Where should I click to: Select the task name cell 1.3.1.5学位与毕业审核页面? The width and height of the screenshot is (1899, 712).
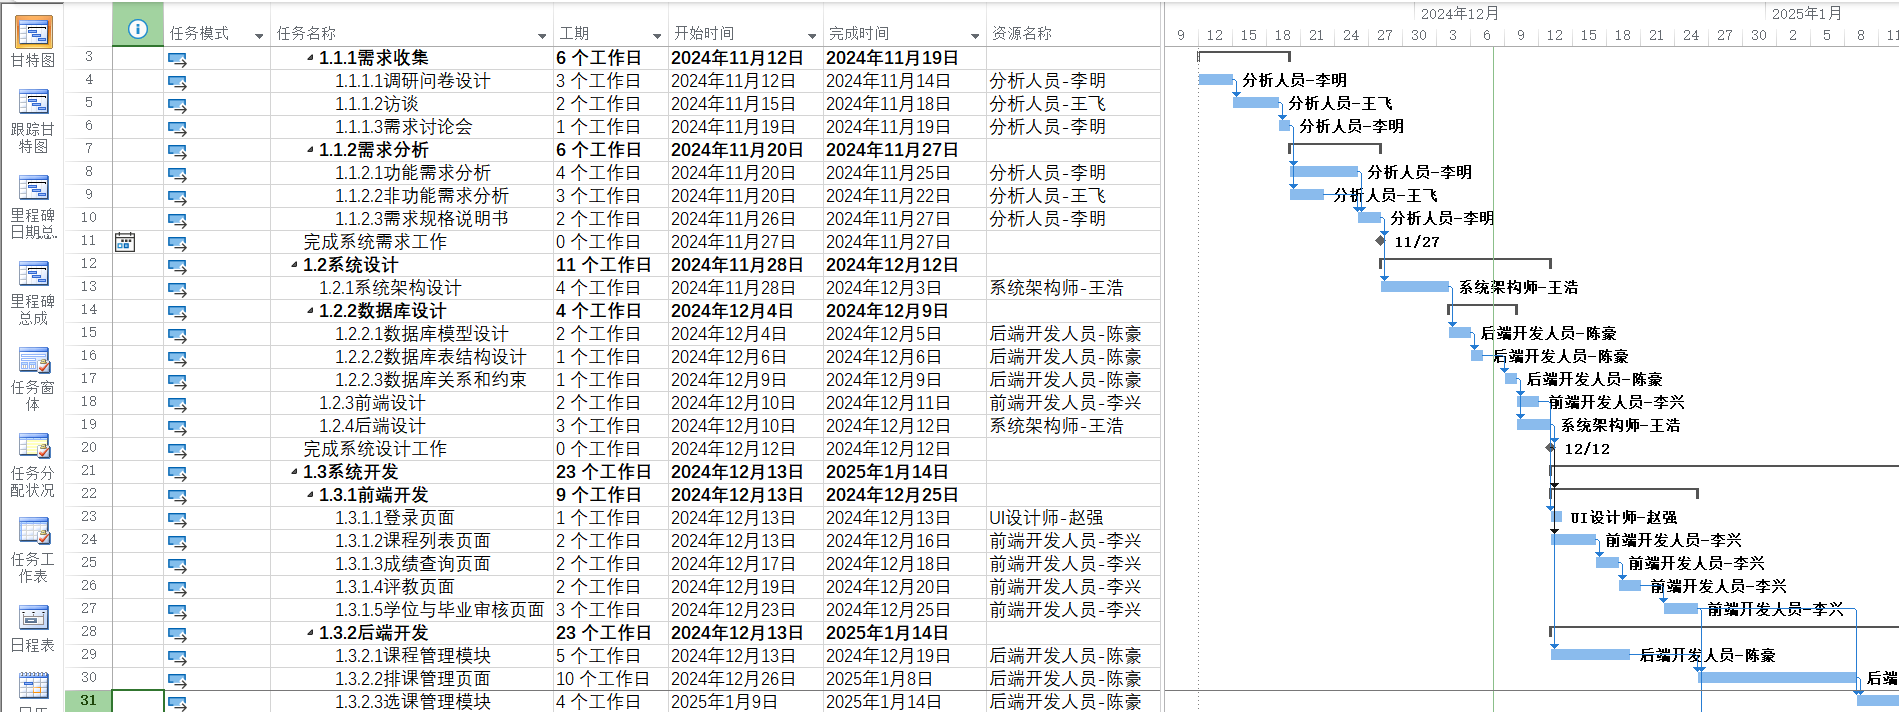click(x=411, y=610)
